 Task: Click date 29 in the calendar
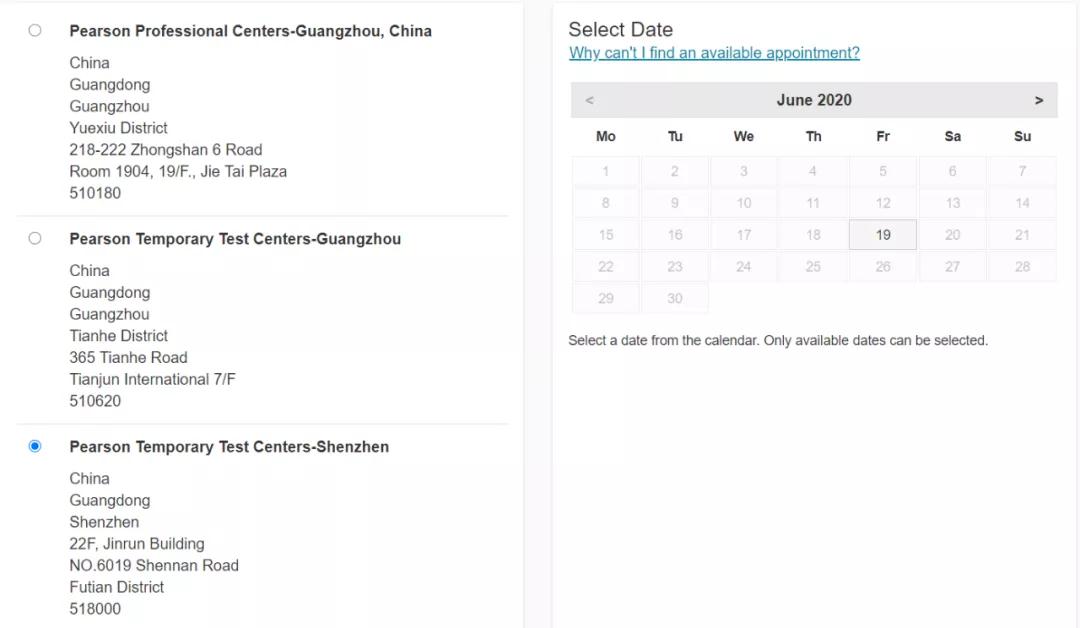605,298
